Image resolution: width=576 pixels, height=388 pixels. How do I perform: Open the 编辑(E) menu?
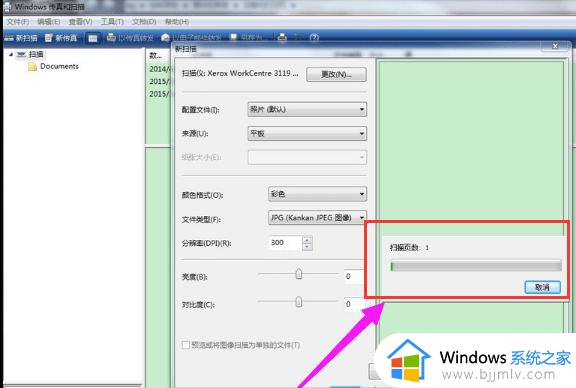[48, 22]
